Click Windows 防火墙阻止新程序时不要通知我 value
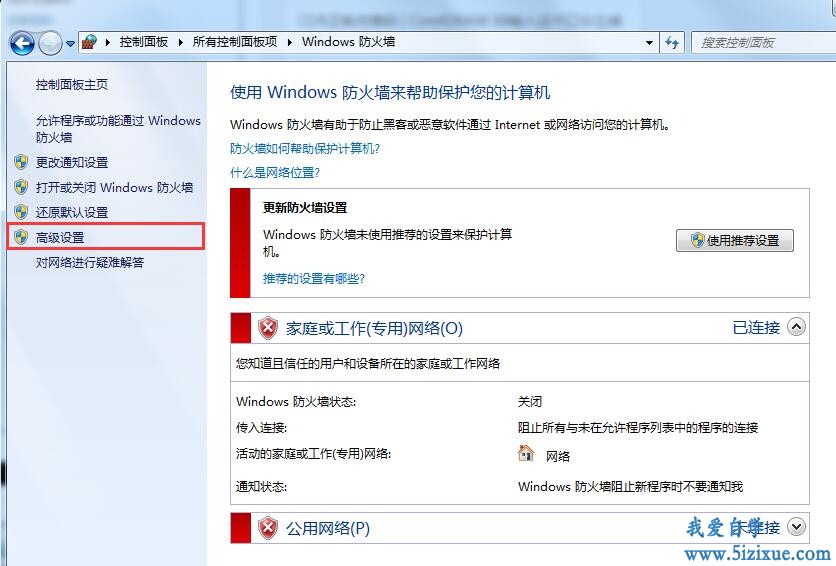 630,487
